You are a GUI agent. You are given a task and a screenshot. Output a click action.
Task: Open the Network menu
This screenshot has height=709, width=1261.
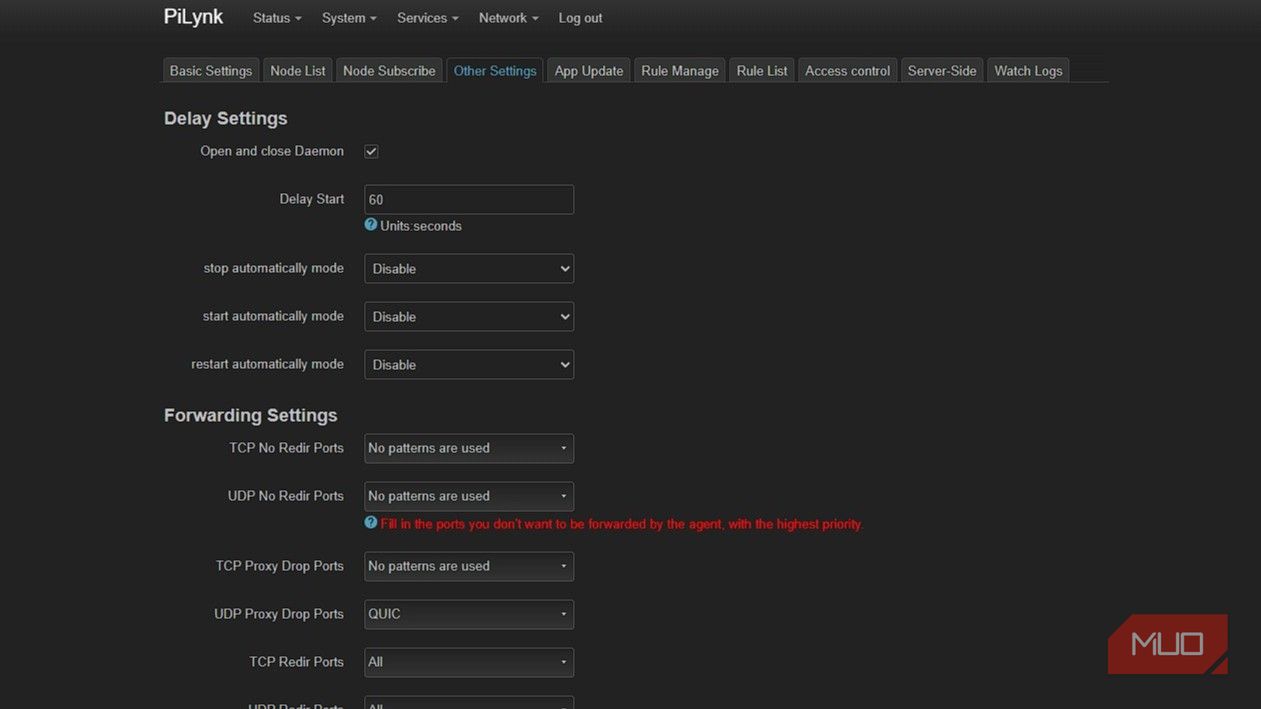coord(508,18)
